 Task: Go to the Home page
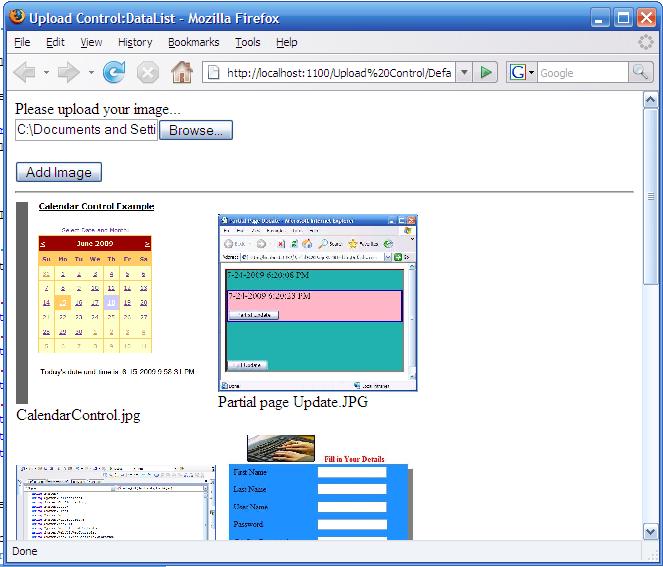pyautogui.click(x=182, y=72)
